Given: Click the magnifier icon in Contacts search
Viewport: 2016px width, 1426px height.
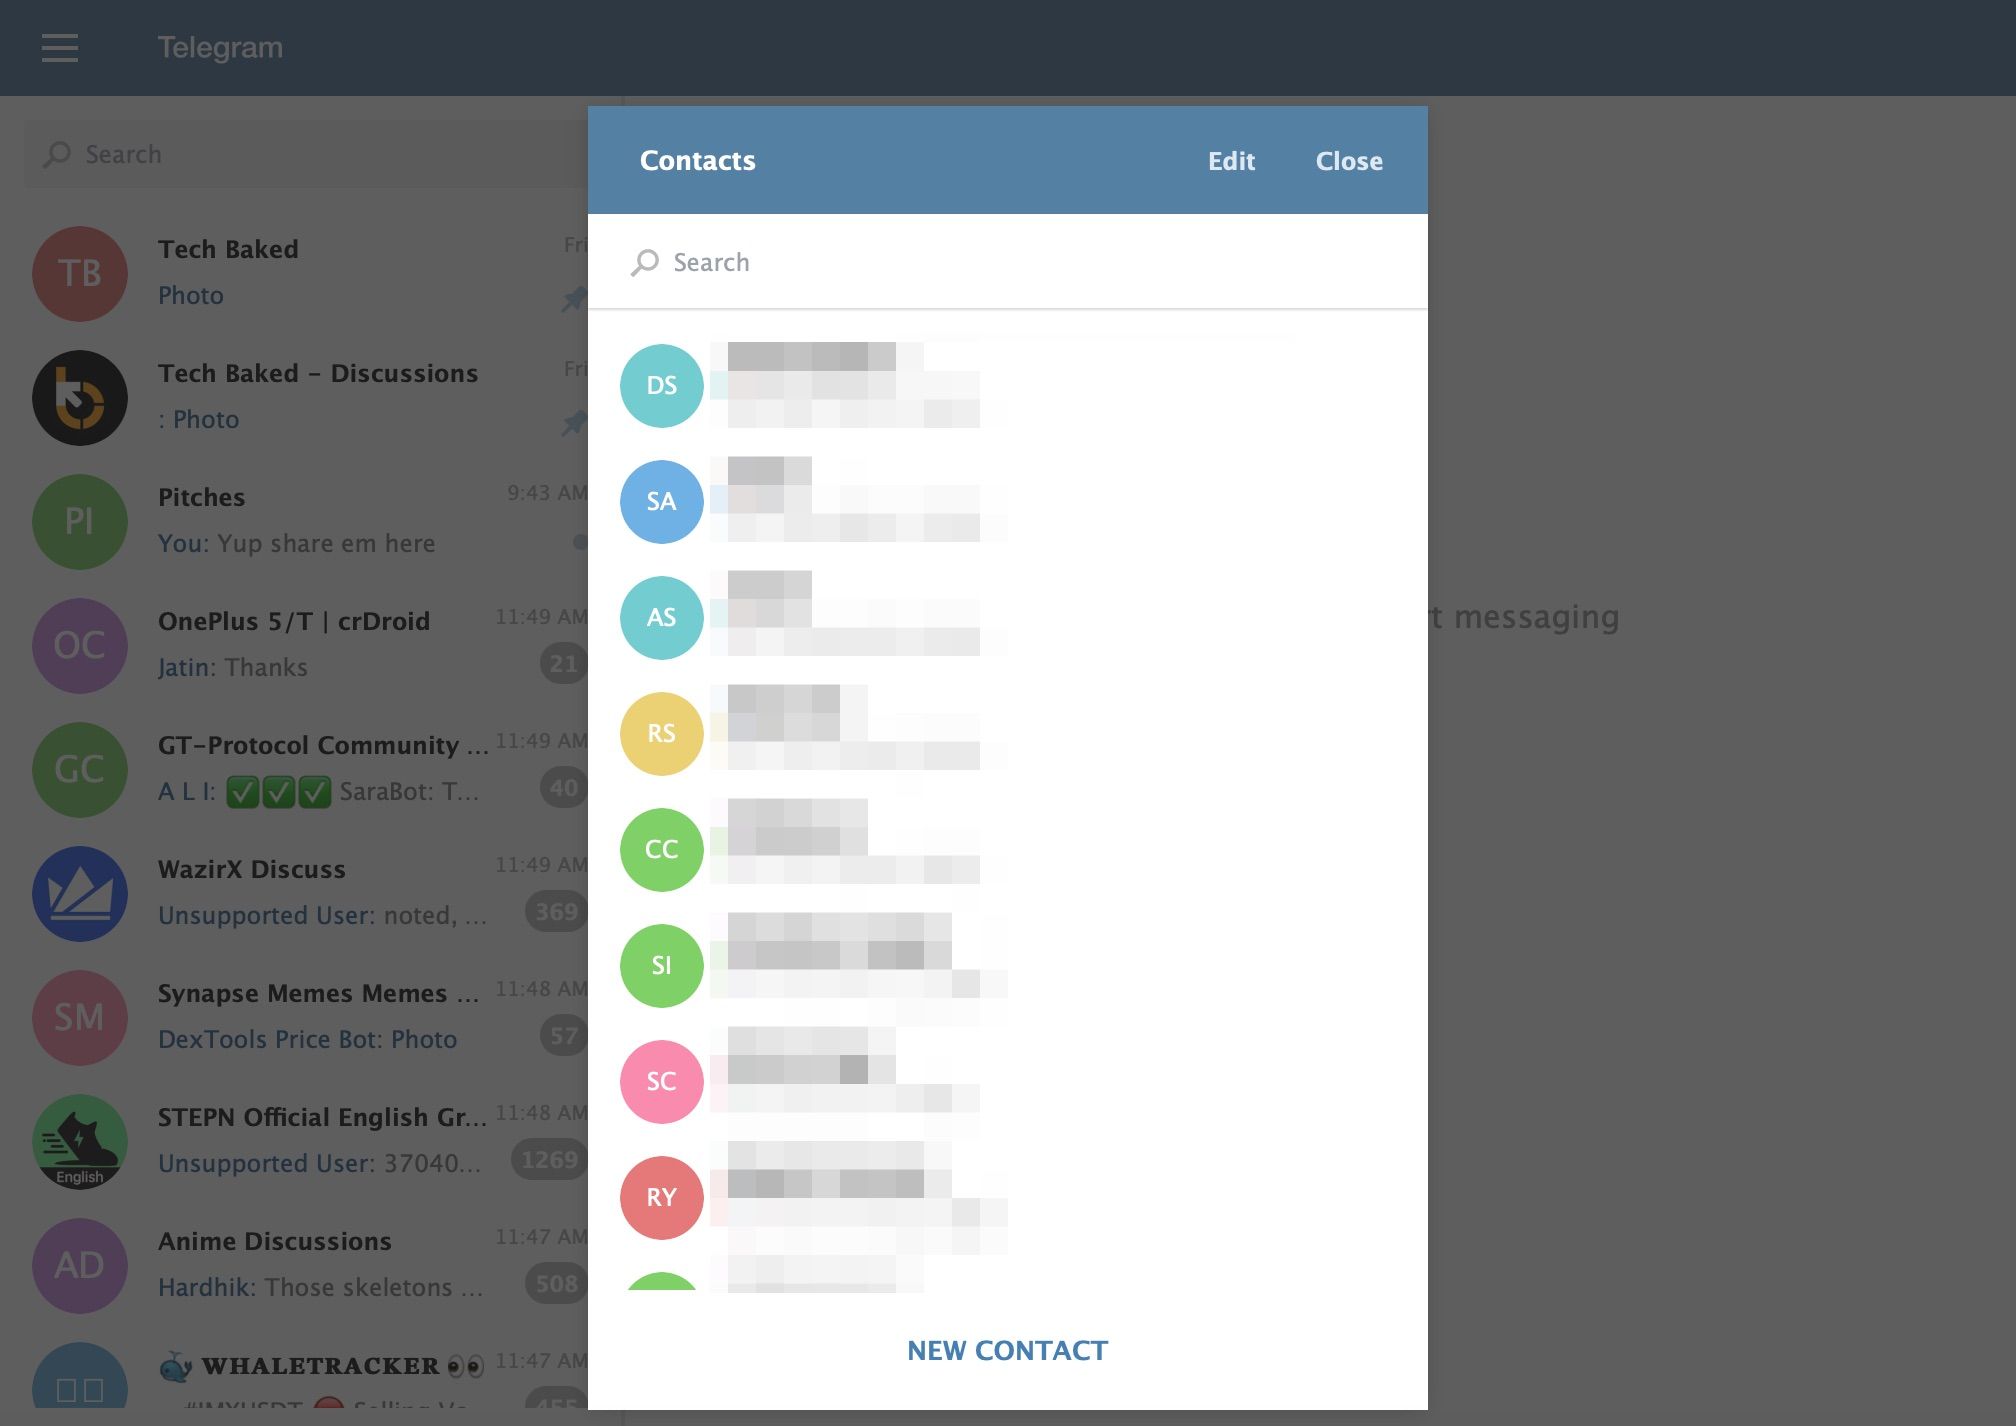Looking at the screenshot, I should pos(645,262).
